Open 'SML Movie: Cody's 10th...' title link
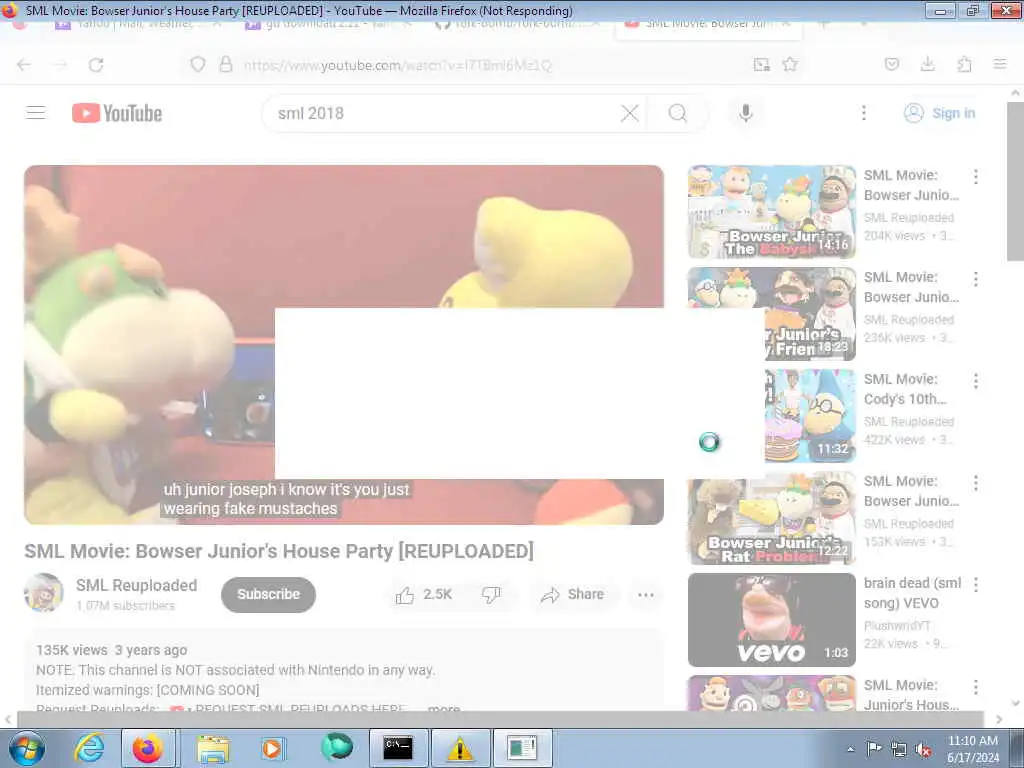Image resolution: width=1024 pixels, height=768 pixels. tap(904, 389)
